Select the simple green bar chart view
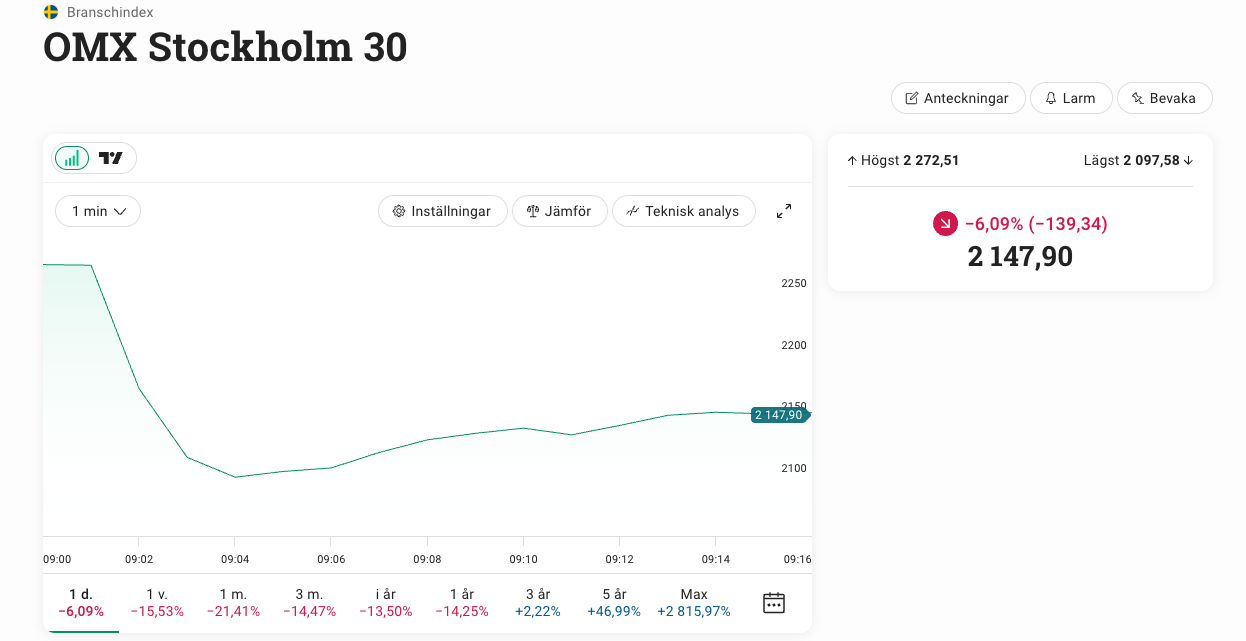This screenshot has height=641, width=1246. click(x=72, y=158)
